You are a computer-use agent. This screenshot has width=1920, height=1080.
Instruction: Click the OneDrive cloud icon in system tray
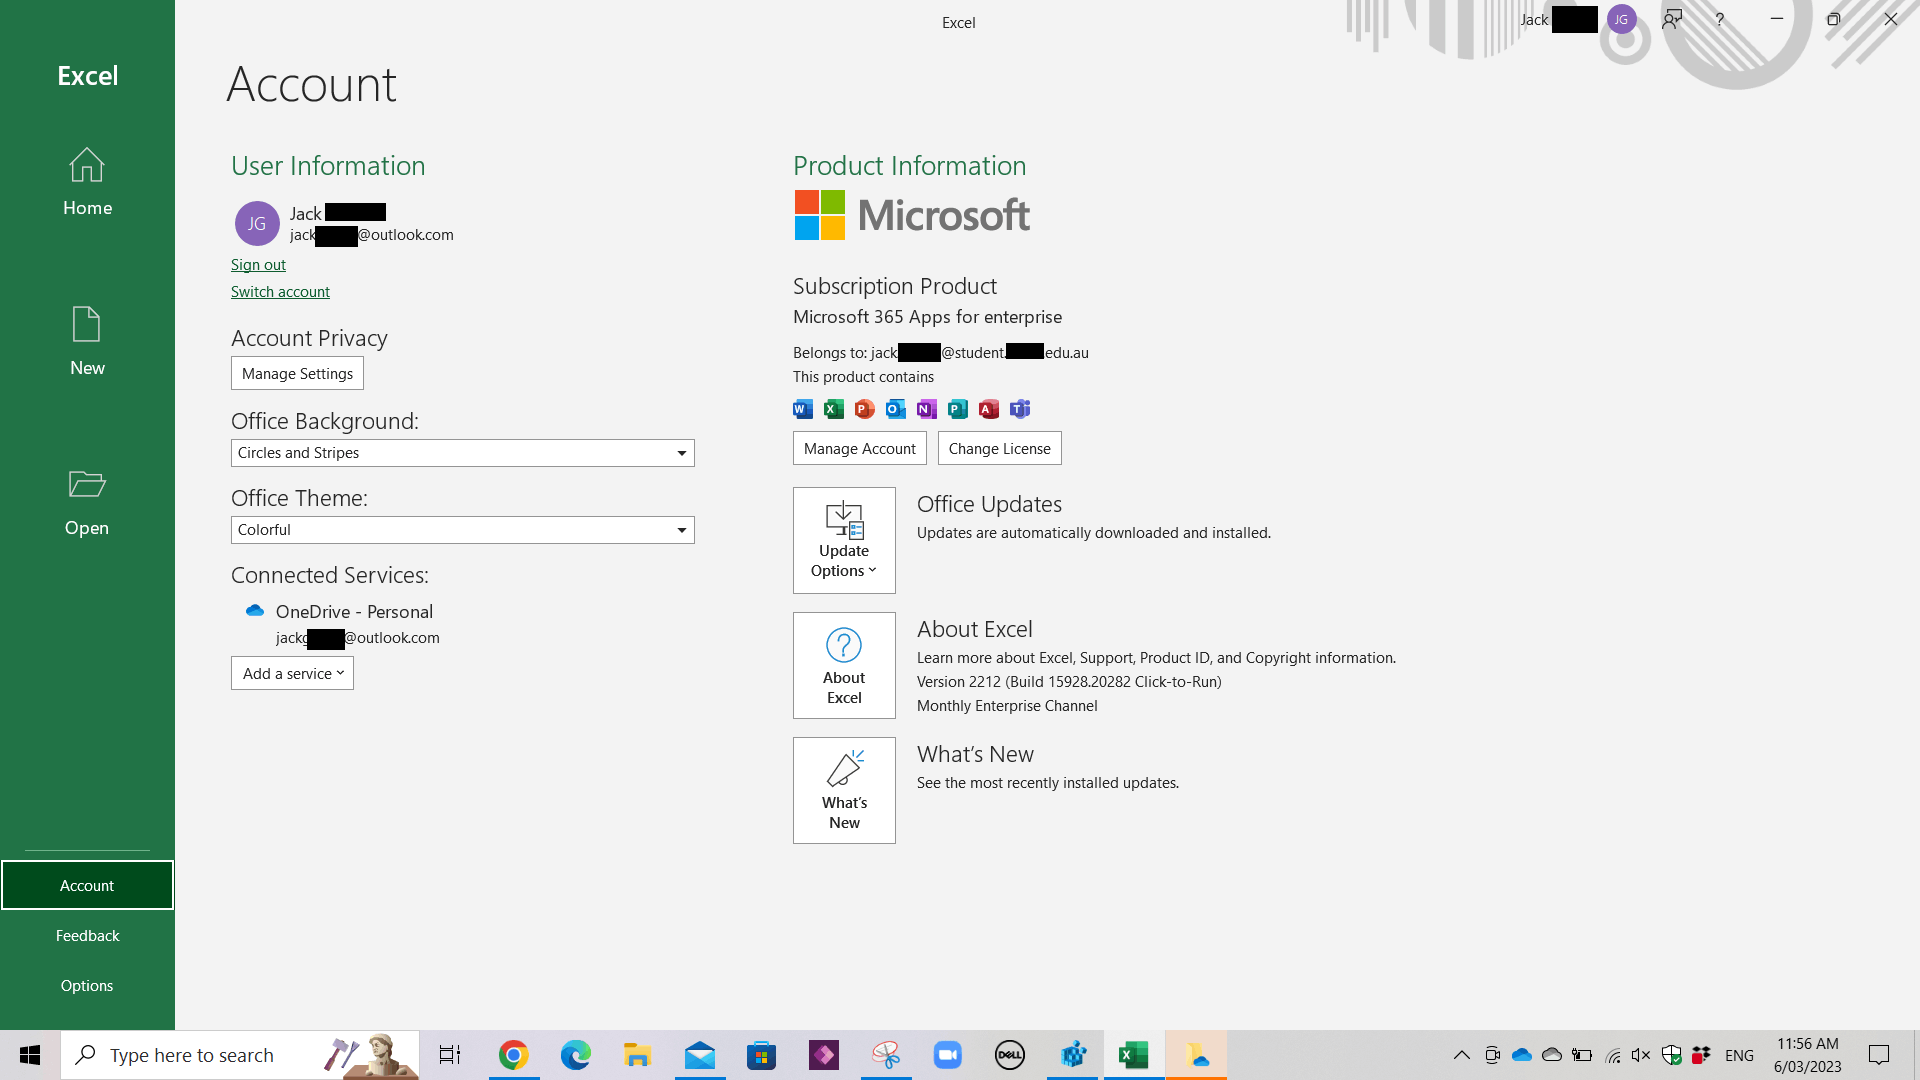[1522, 1055]
